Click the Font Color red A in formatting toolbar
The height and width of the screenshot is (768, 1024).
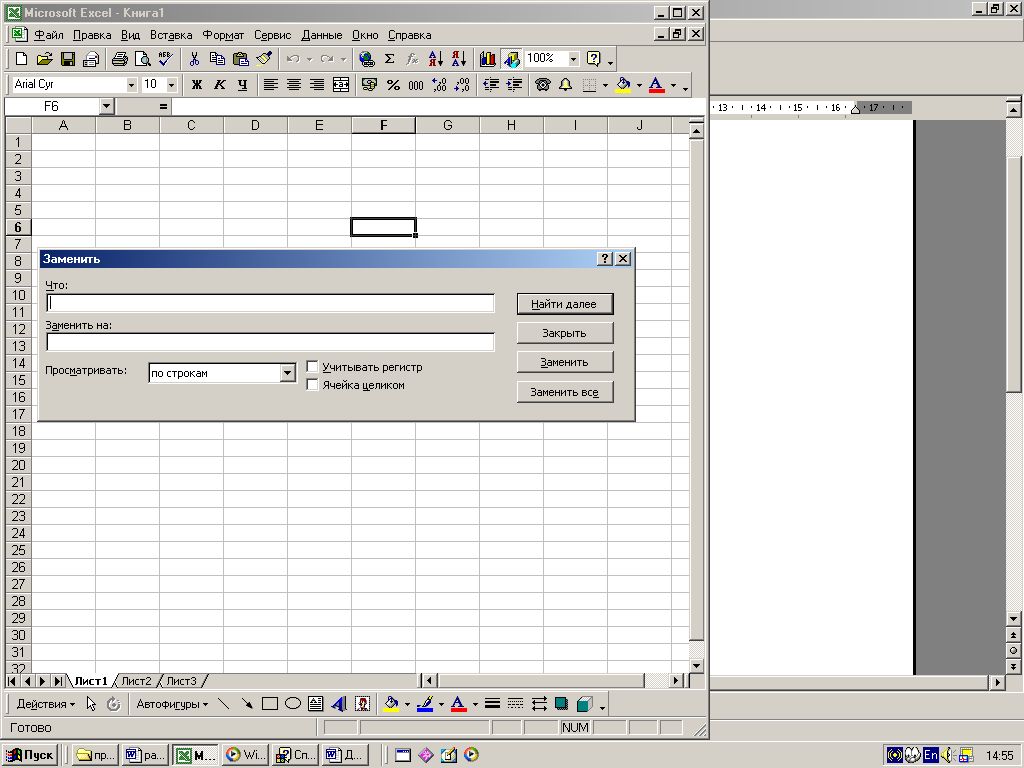[657, 84]
